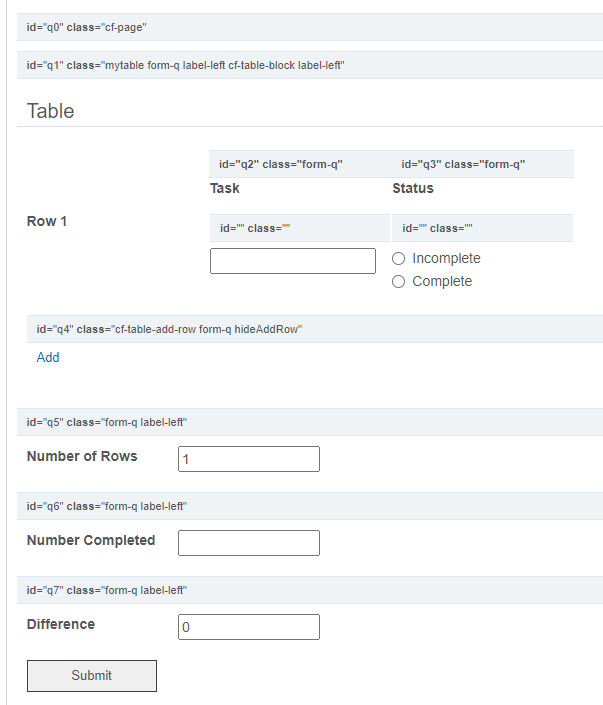Image resolution: width=603 pixels, height=705 pixels.
Task: Click the Add row link
Action: click(x=48, y=357)
